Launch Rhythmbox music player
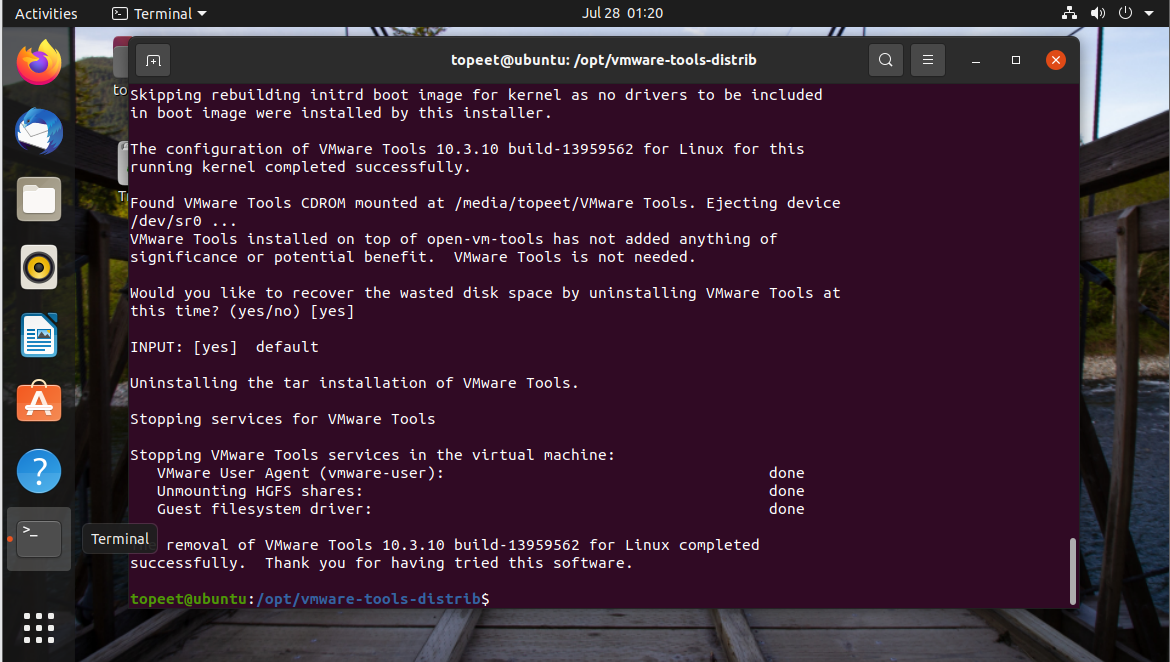The width and height of the screenshot is (1170, 662). coord(39,267)
